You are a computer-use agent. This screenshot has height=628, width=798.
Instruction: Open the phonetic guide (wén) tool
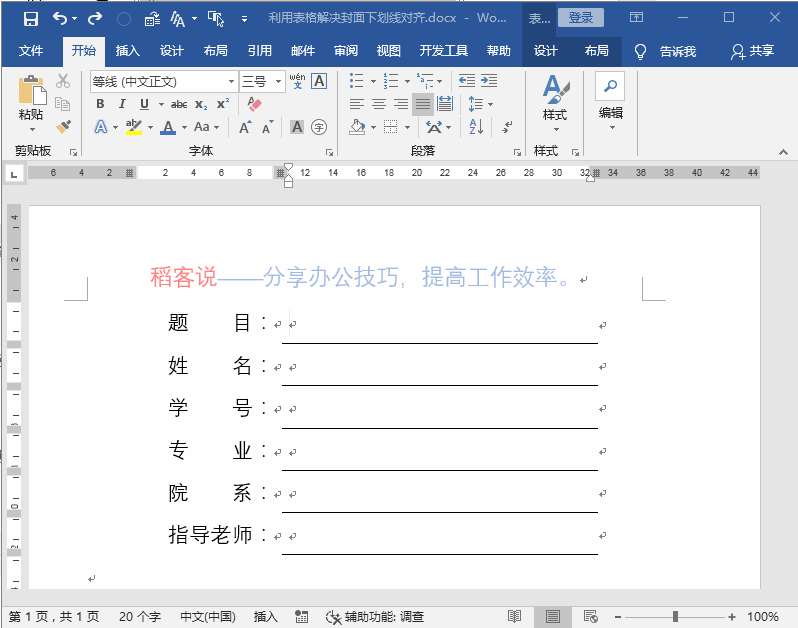[297, 81]
